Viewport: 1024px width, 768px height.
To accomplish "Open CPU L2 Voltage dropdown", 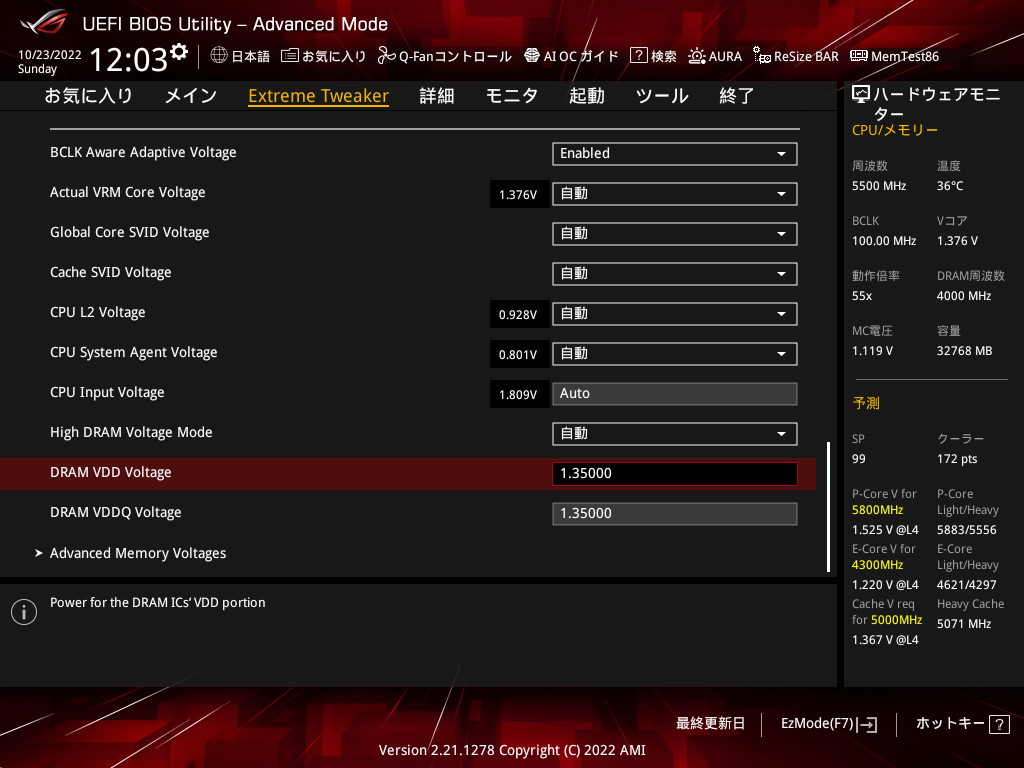I will click(x=675, y=314).
